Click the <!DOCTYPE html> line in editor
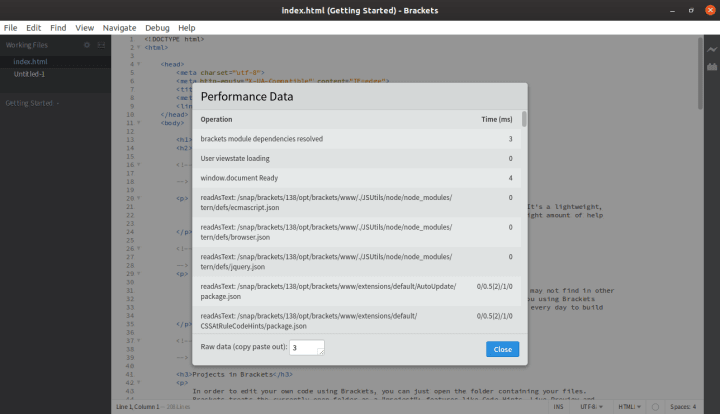 [x=174, y=39]
